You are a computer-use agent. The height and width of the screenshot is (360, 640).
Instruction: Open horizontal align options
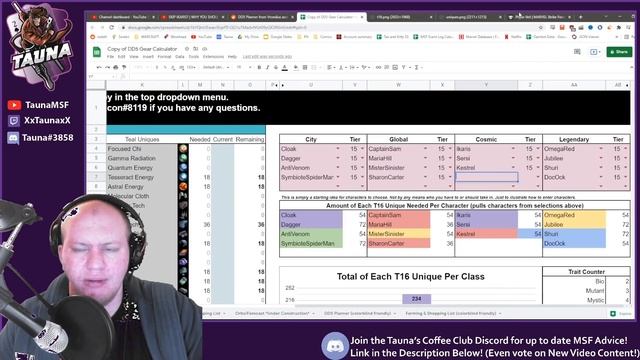(330, 67)
